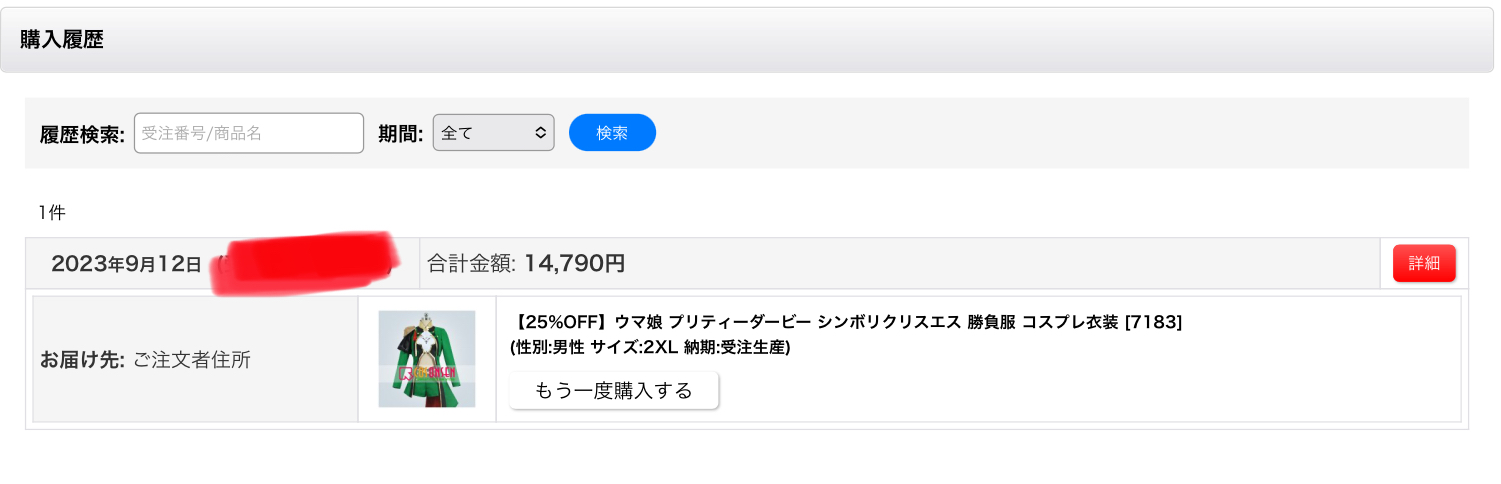Click the 14,790円 total amount

coord(575,264)
